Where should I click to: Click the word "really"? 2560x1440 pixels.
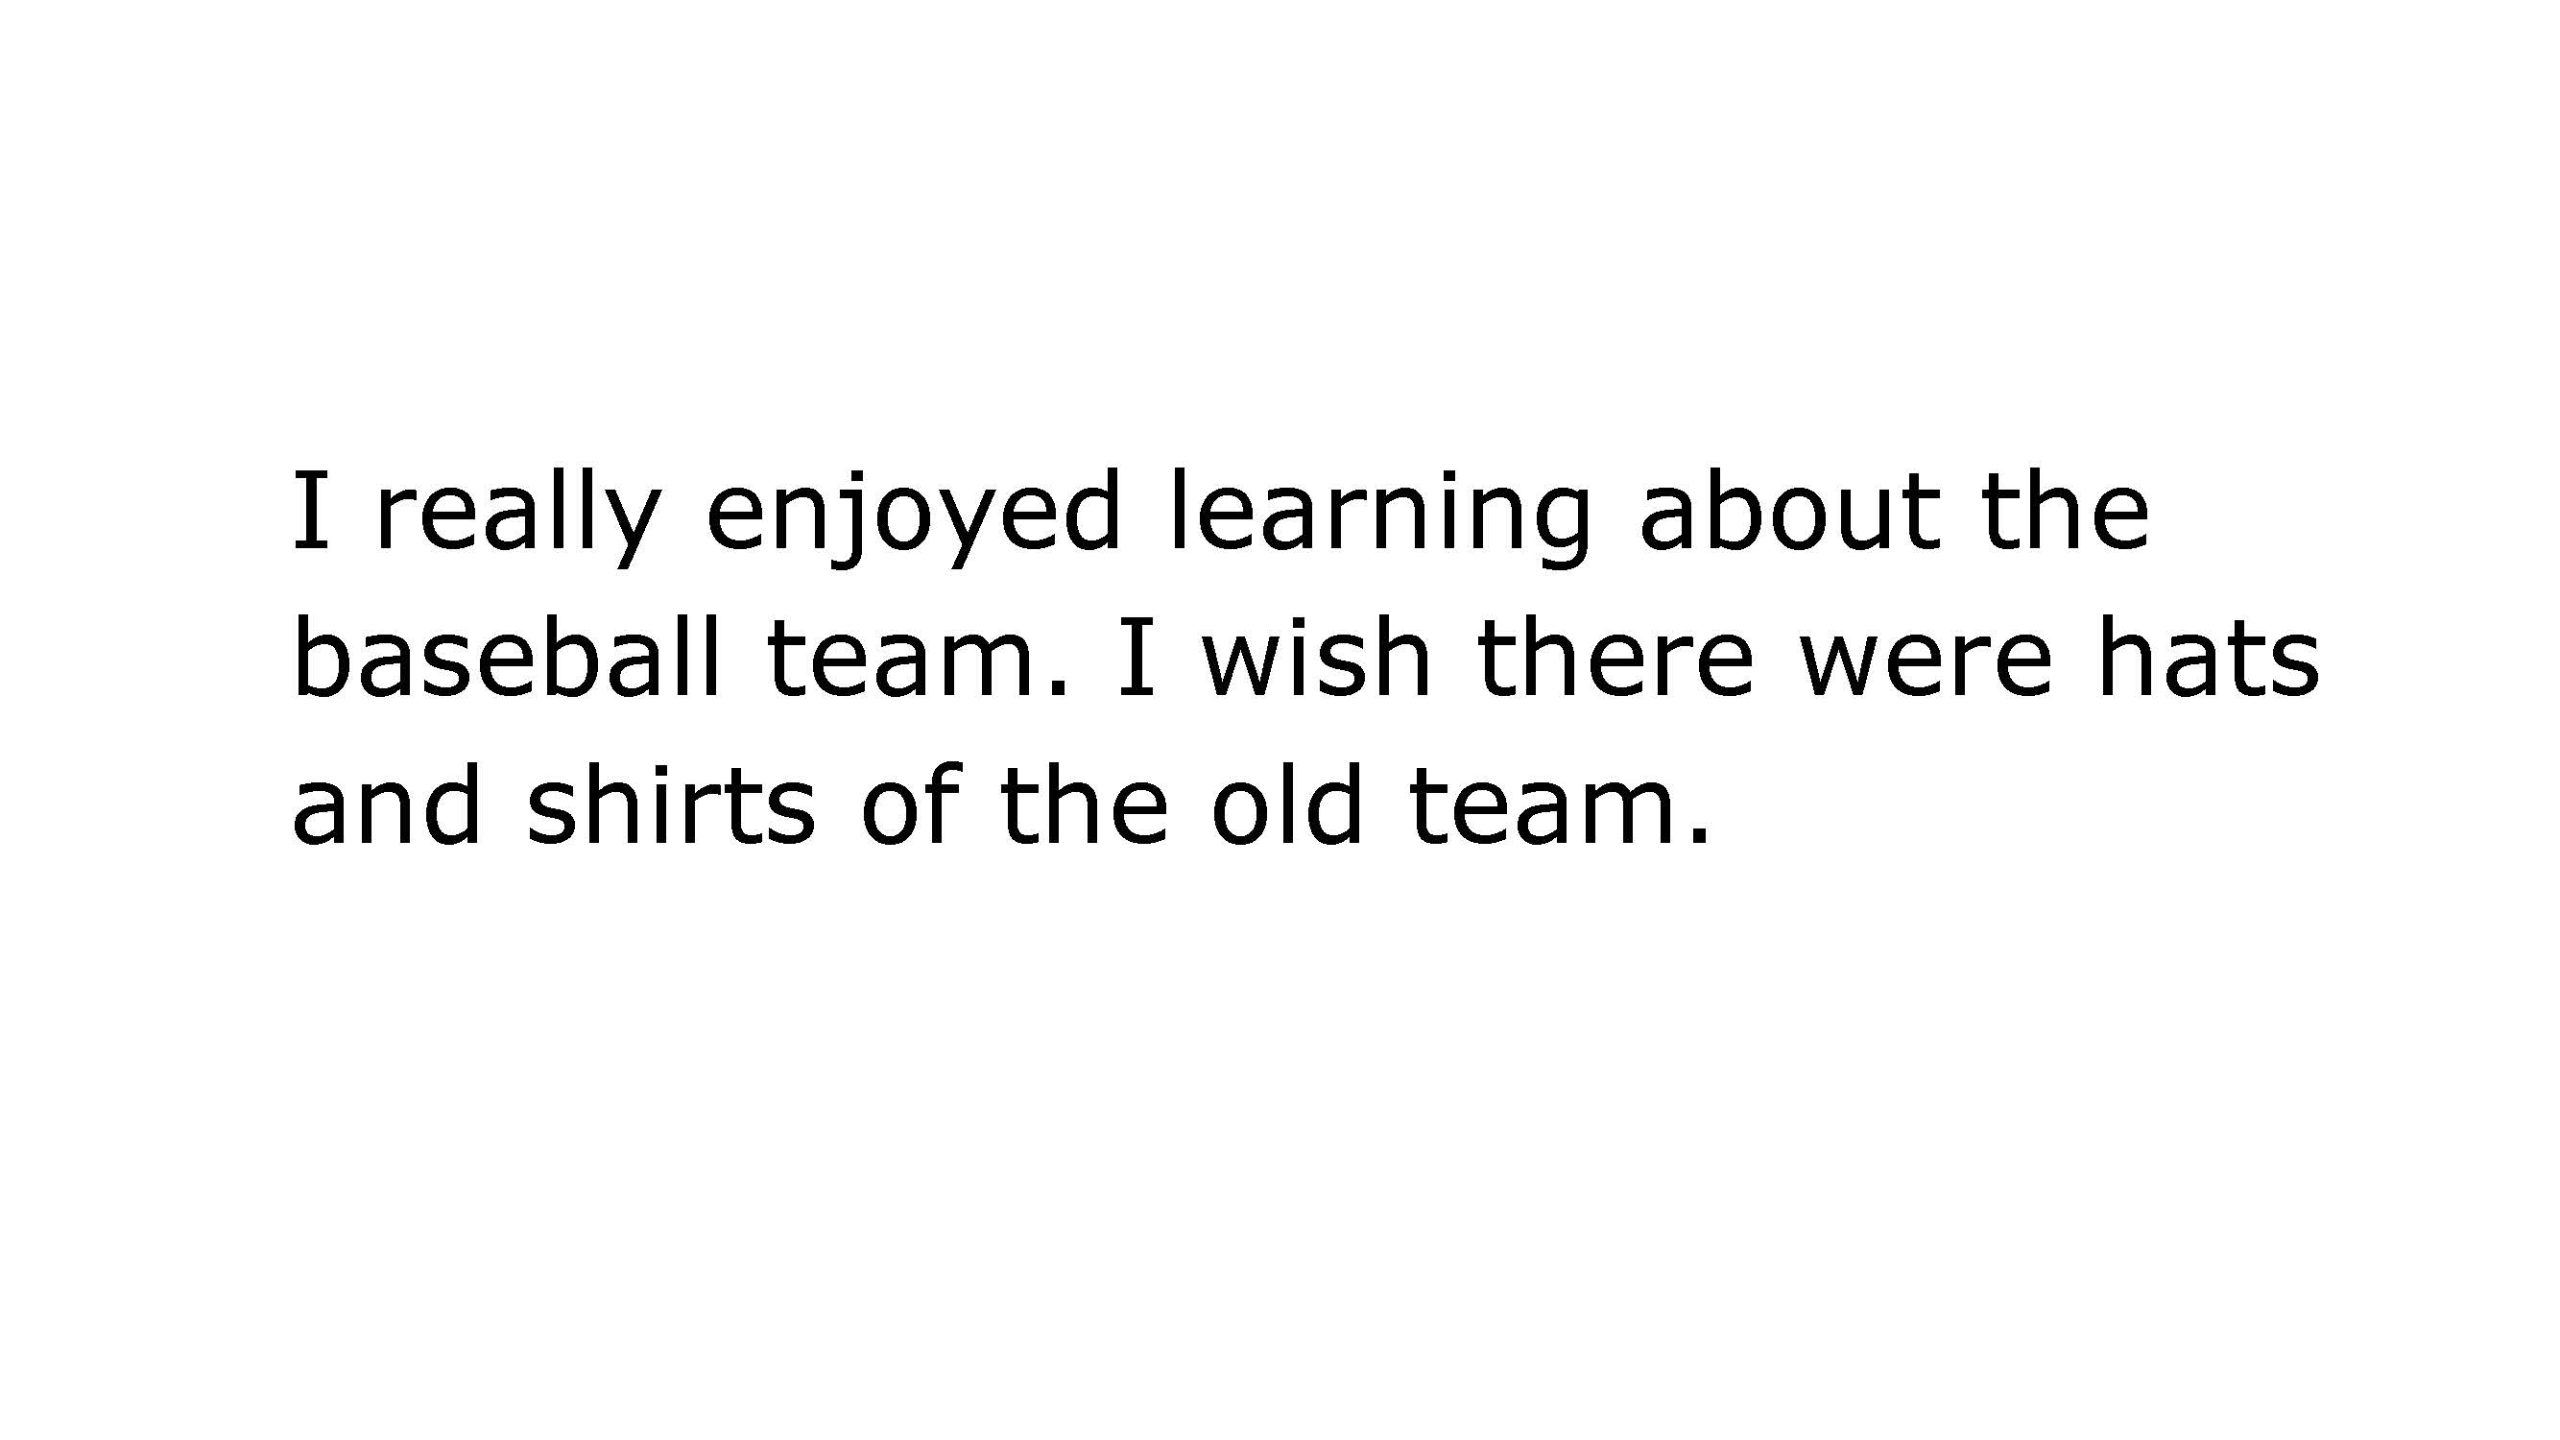pos(518,513)
